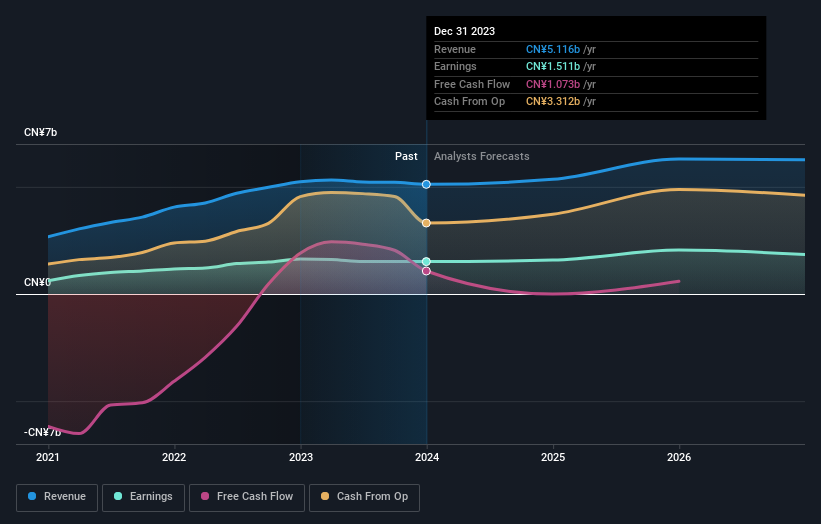Click the 2023 x-axis label
The width and height of the screenshot is (821, 524).
[x=301, y=458]
